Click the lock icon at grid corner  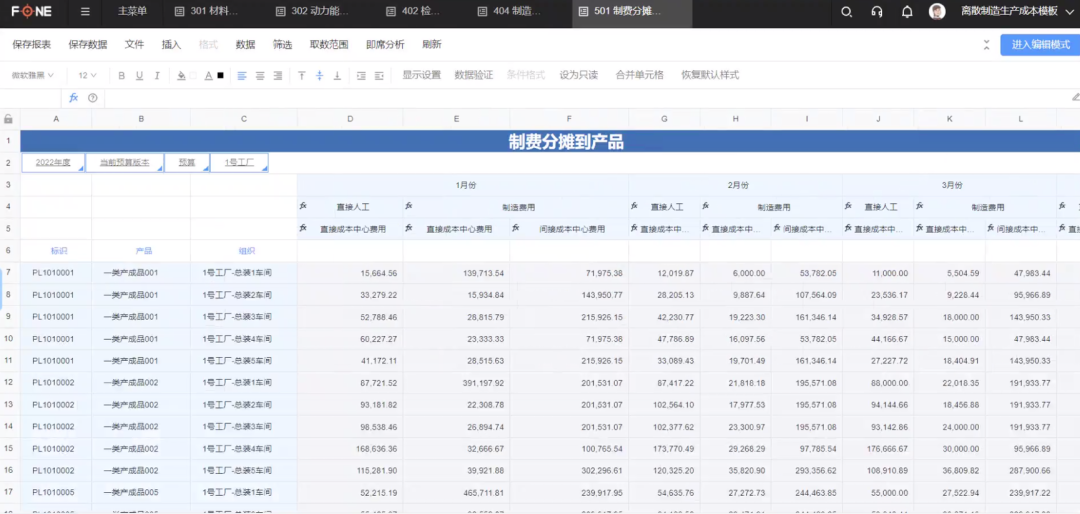(x=8, y=119)
